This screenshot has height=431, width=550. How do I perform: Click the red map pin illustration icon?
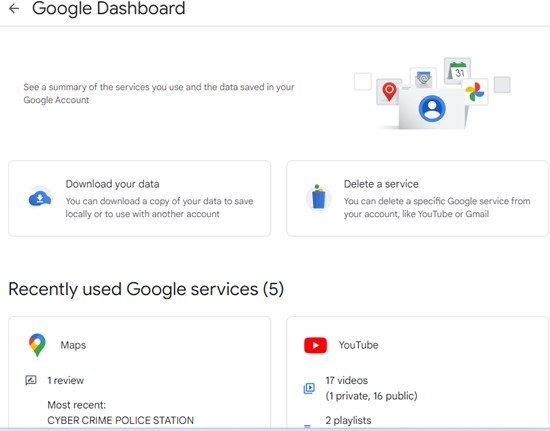[x=389, y=92]
